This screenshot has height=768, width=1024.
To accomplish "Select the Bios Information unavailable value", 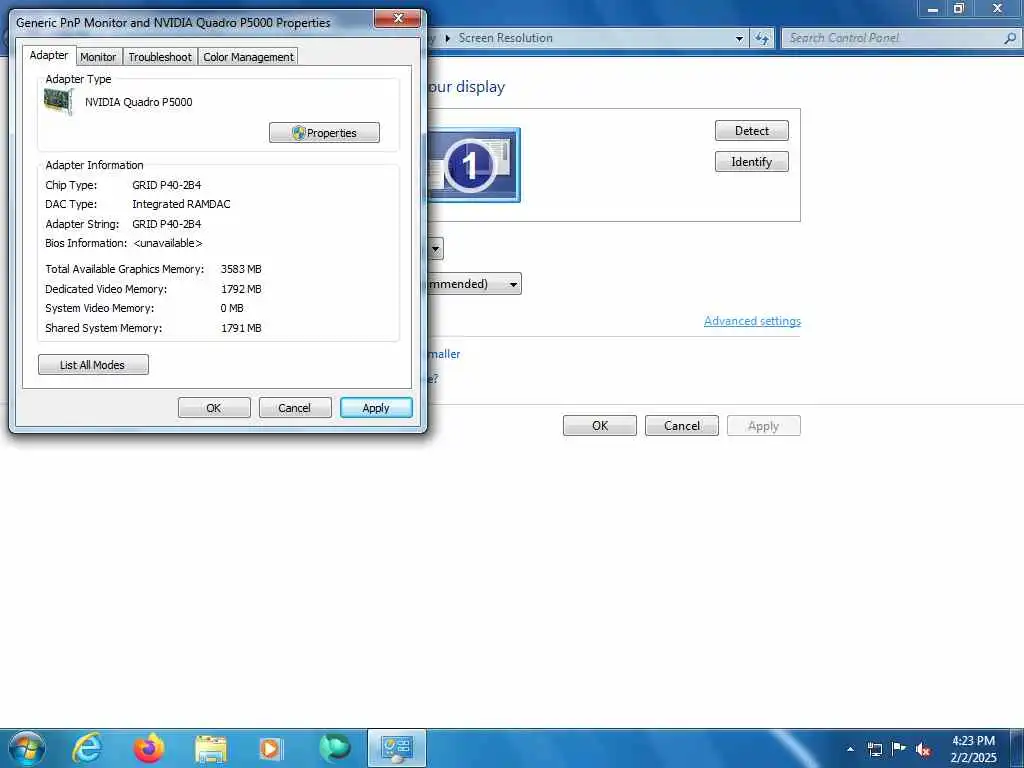I will click(168, 243).
